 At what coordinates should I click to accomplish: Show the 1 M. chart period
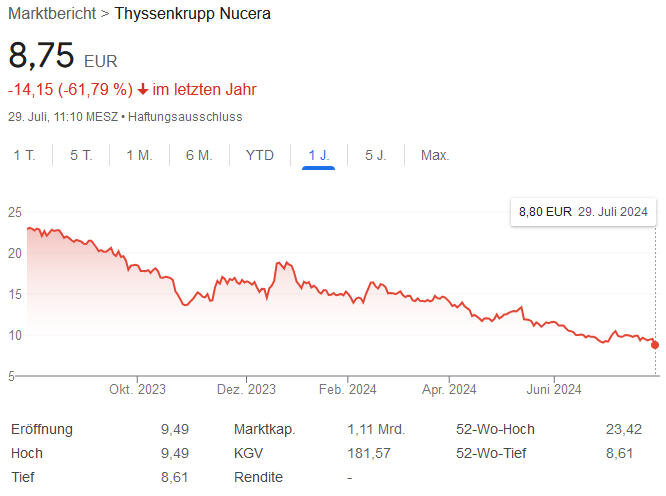[x=139, y=155]
